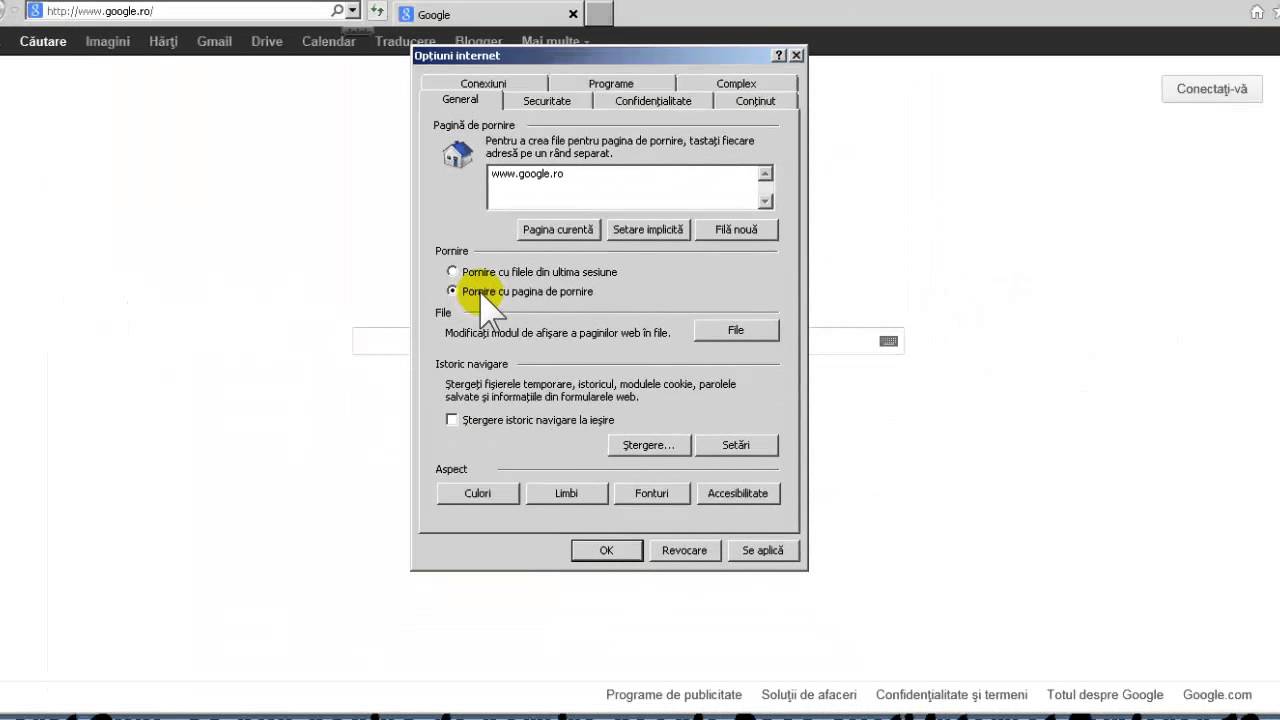
Task: Click the 'Setare implicită' button
Action: (648, 230)
